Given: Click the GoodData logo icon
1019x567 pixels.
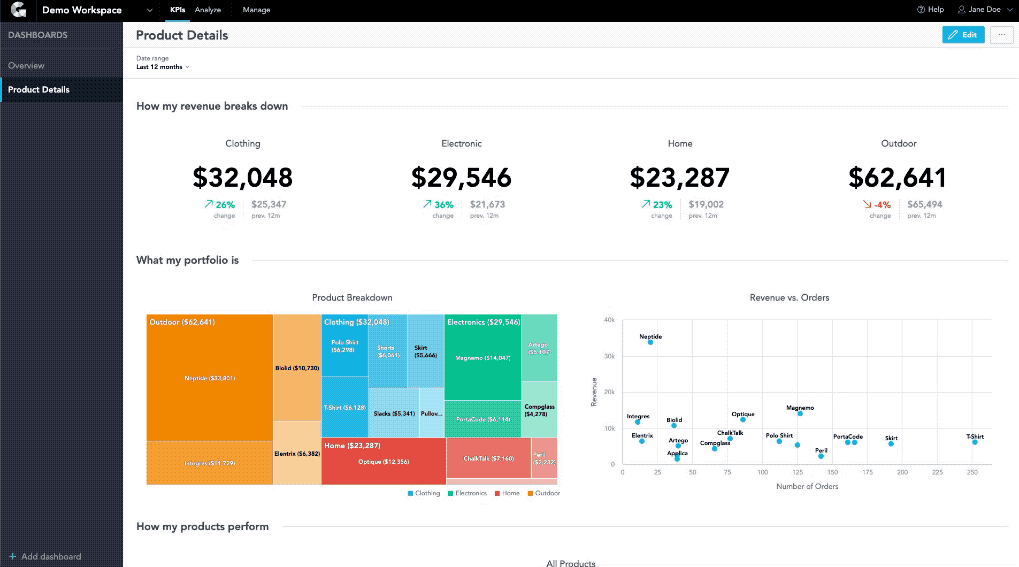Looking at the screenshot, I should 18,10.
